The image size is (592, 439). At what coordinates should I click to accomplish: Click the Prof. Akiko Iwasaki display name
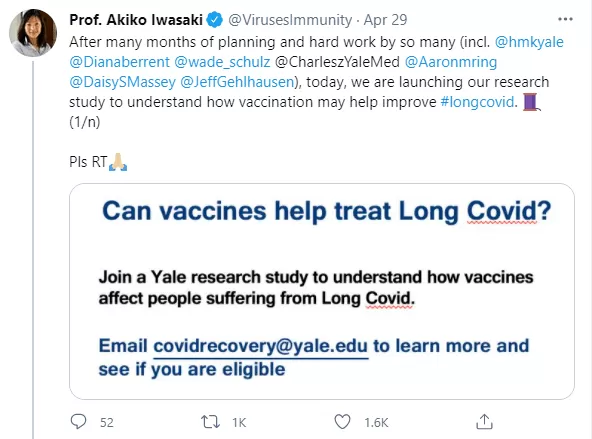[x=136, y=20]
